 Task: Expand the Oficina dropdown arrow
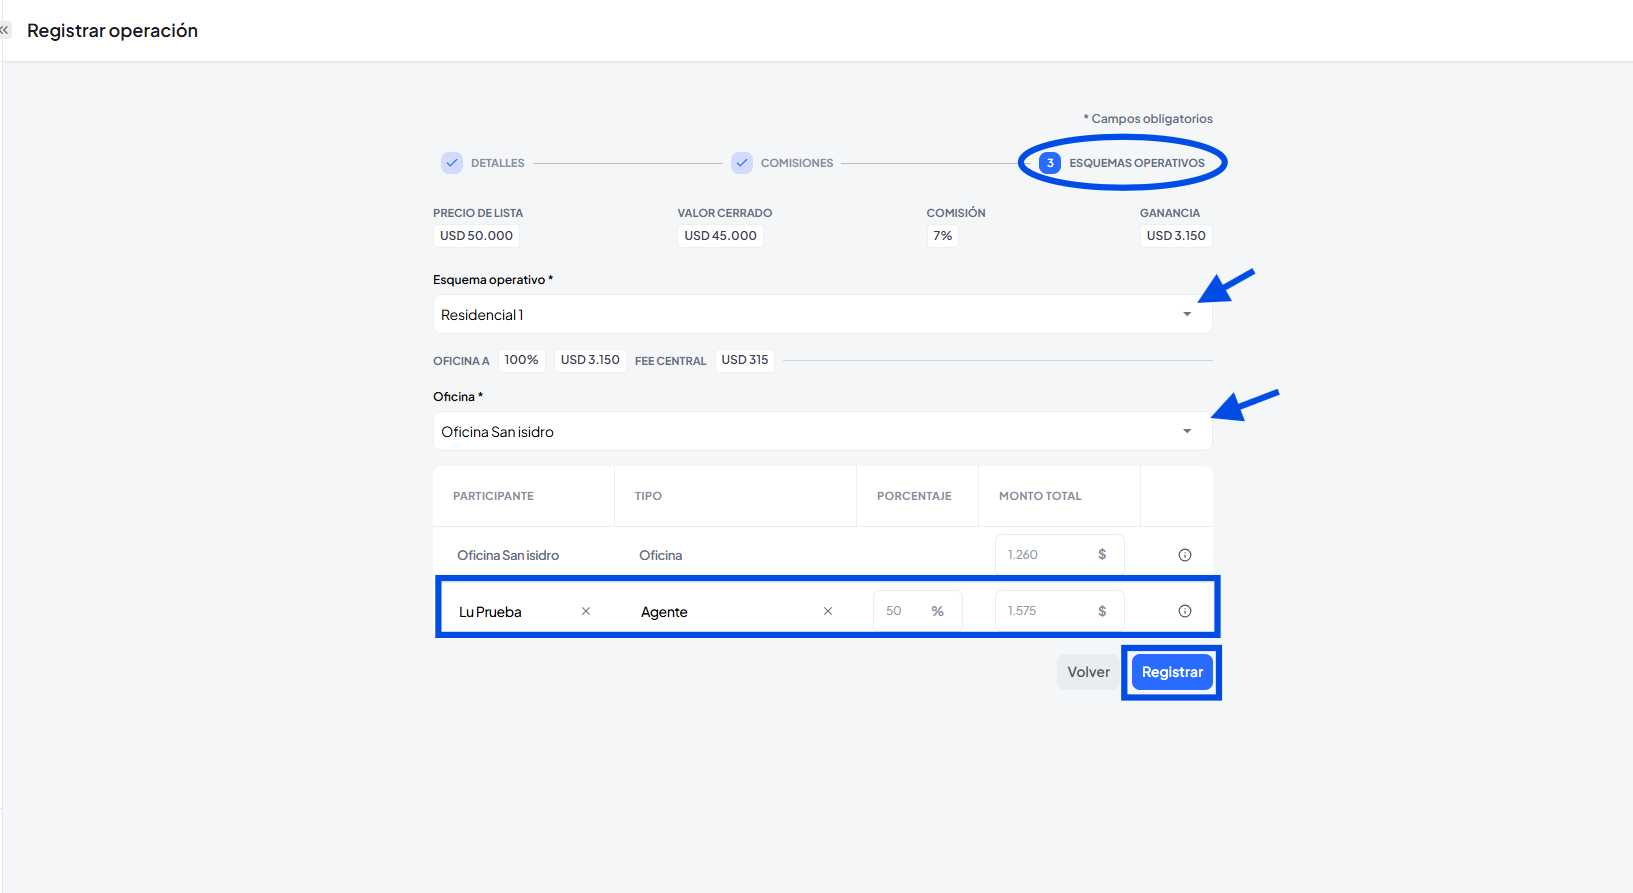pyautogui.click(x=1187, y=431)
